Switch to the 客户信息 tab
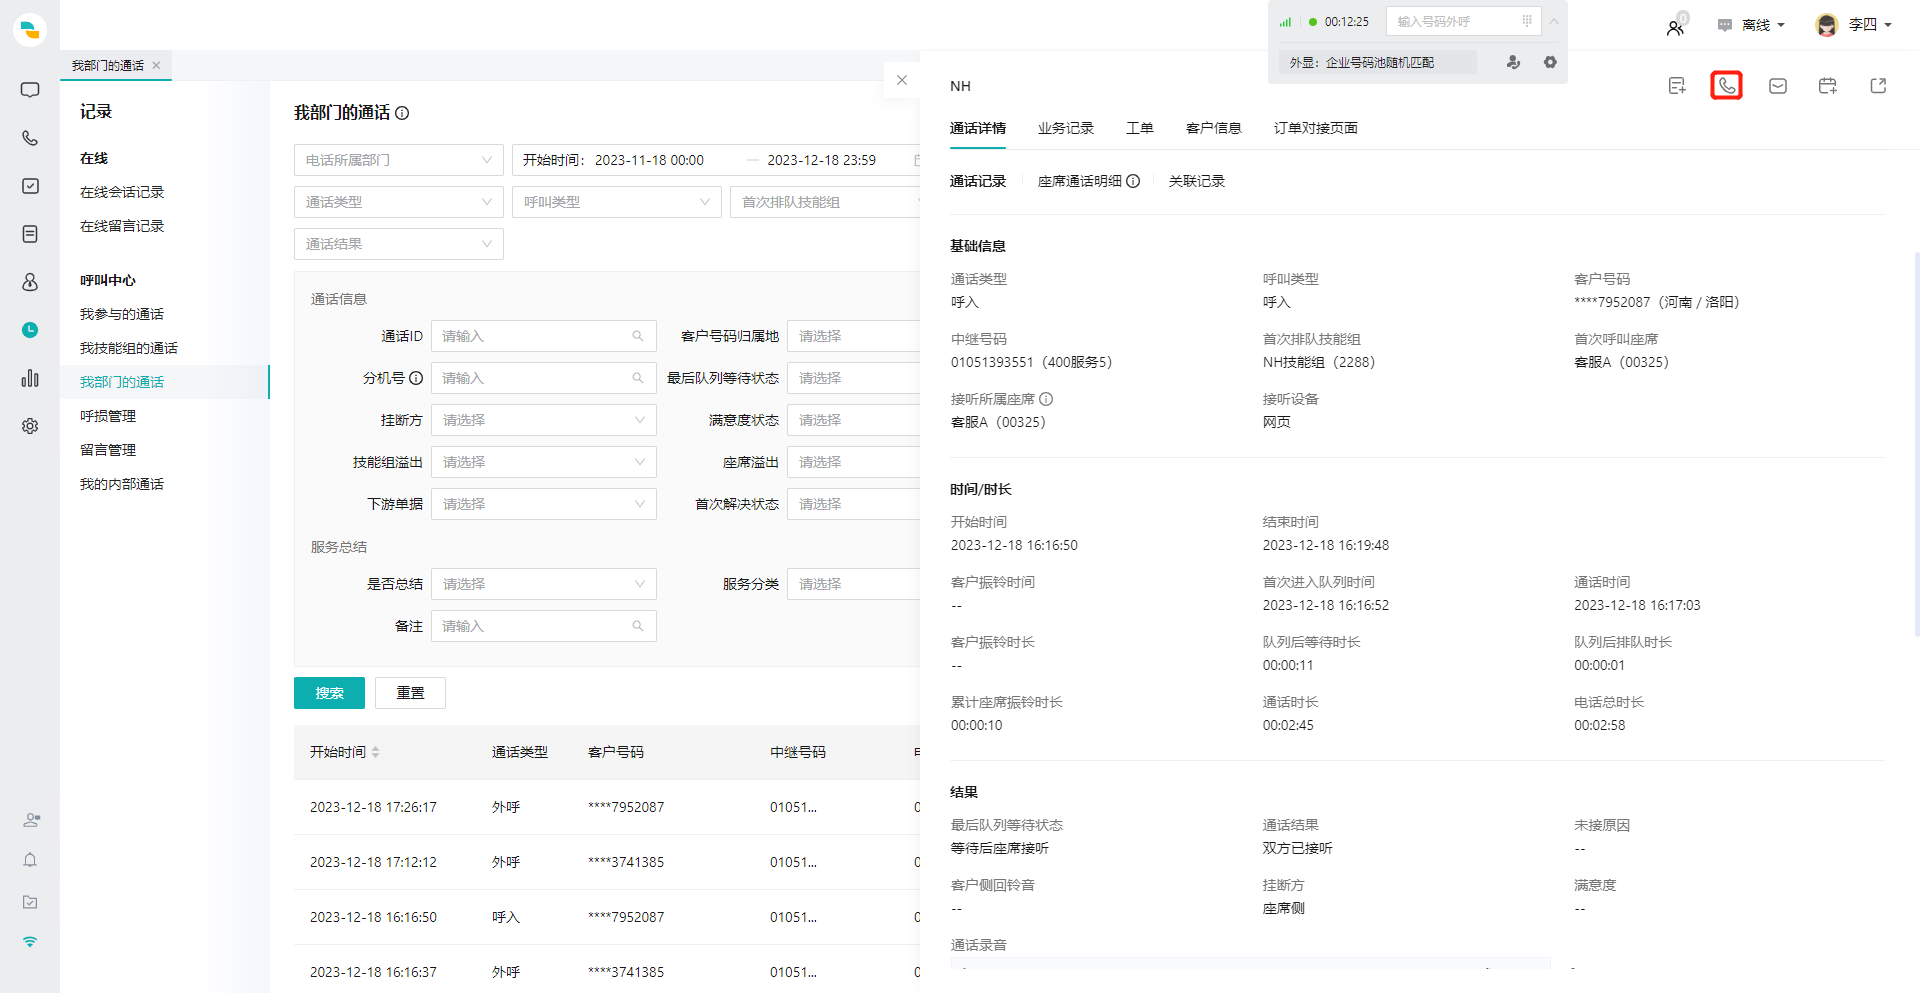Viewport: 1920px width, 993px height. coord(1214,128)
